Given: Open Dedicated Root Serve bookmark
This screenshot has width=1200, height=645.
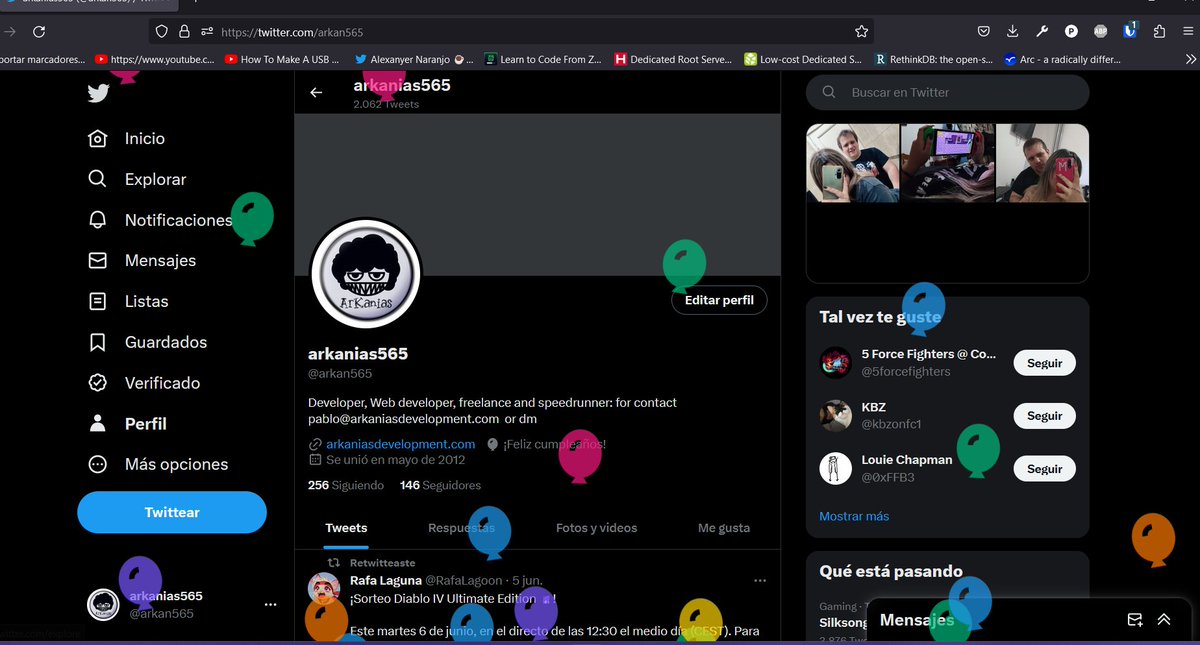Looking at the screenshot, I should point(673,59).
